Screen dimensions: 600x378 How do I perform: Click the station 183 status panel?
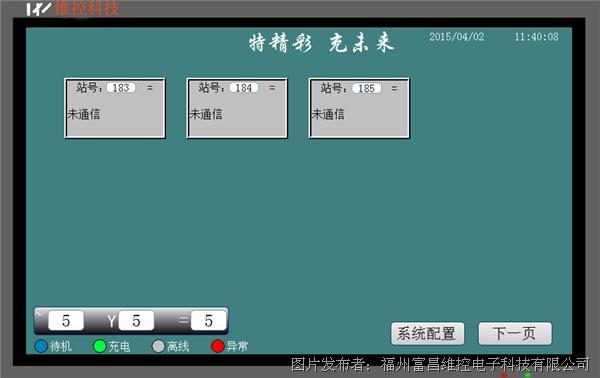click(x=115, y=108)
